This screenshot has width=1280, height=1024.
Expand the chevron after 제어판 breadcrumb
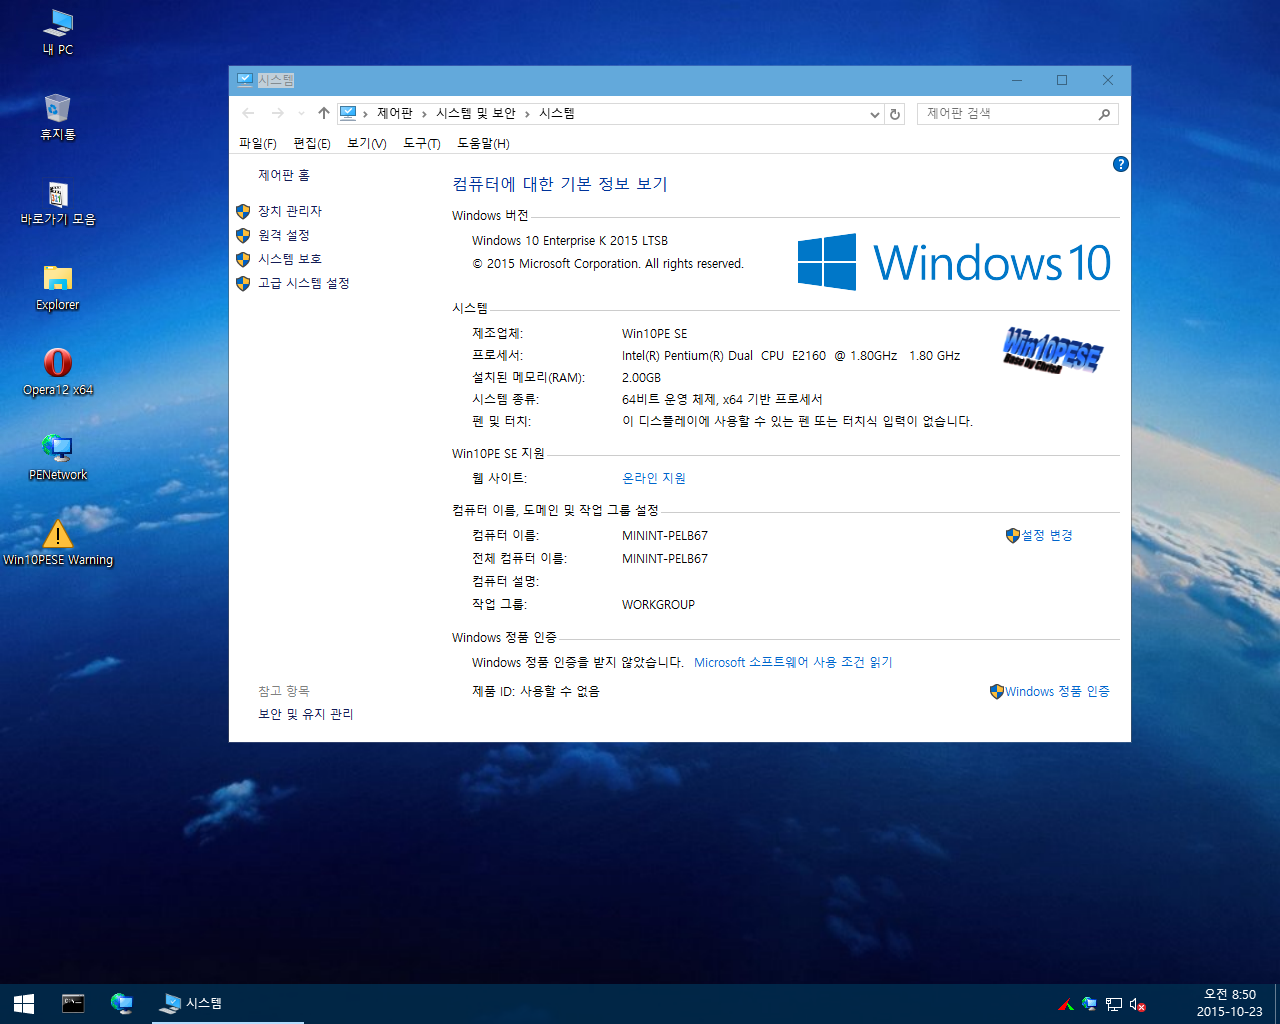pos(425,114)
